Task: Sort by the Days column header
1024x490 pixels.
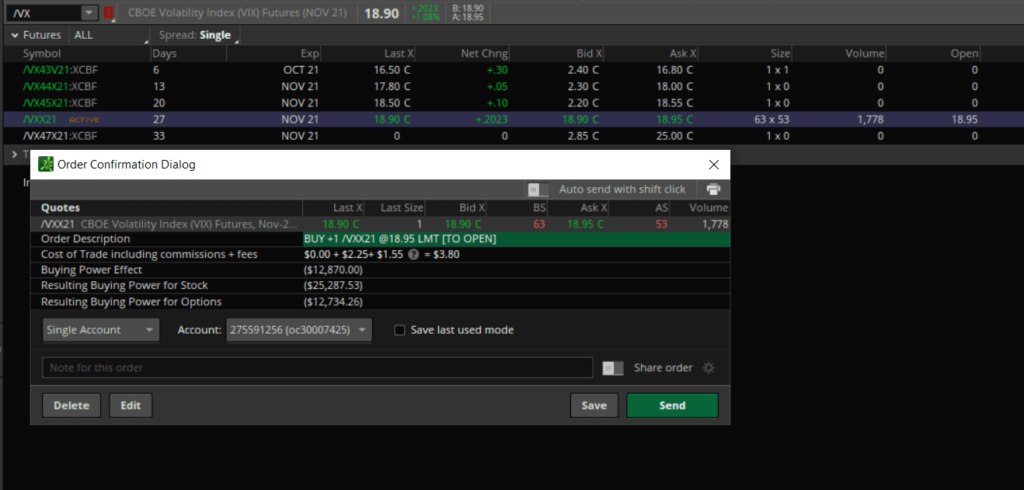Action: click(165, 54)
